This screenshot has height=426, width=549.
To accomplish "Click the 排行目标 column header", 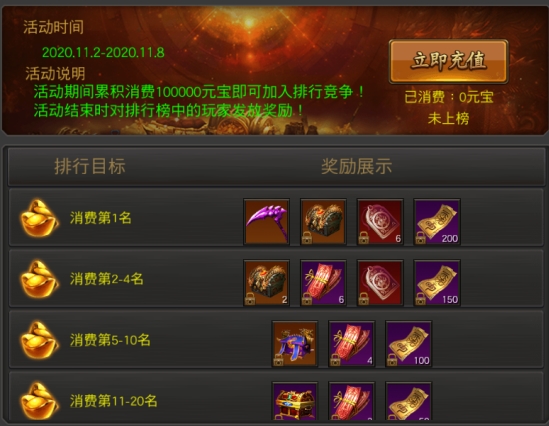I will [x=90, y=166].
